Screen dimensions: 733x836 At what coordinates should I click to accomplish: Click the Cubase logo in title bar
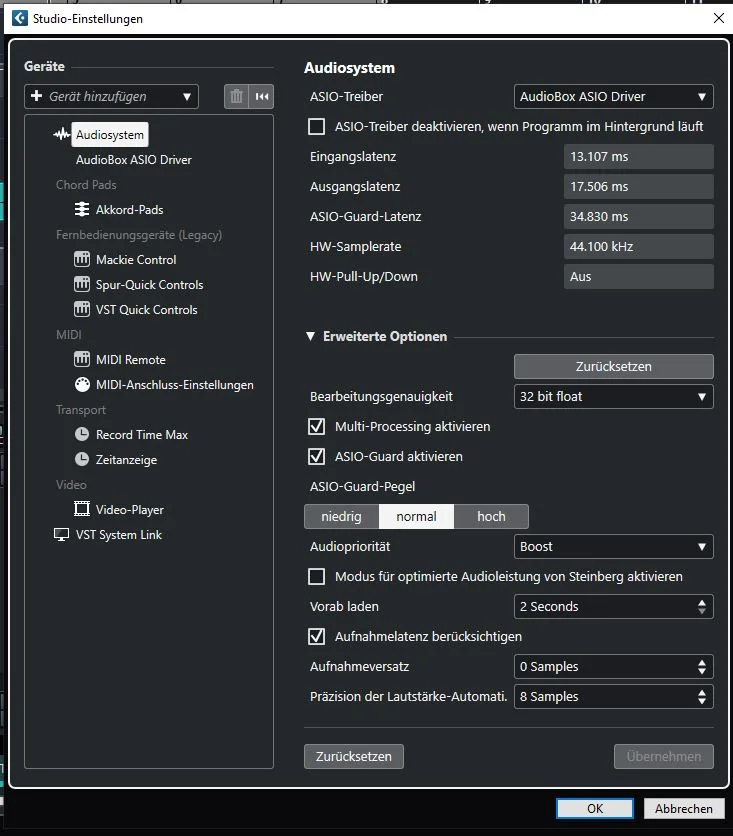click(x=20, y=18)
